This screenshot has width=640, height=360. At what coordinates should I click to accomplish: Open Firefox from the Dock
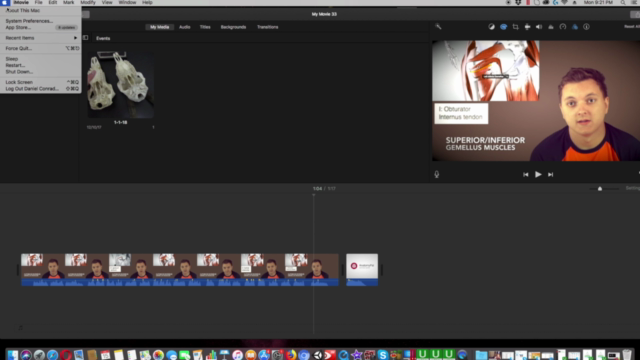(291, 355)
